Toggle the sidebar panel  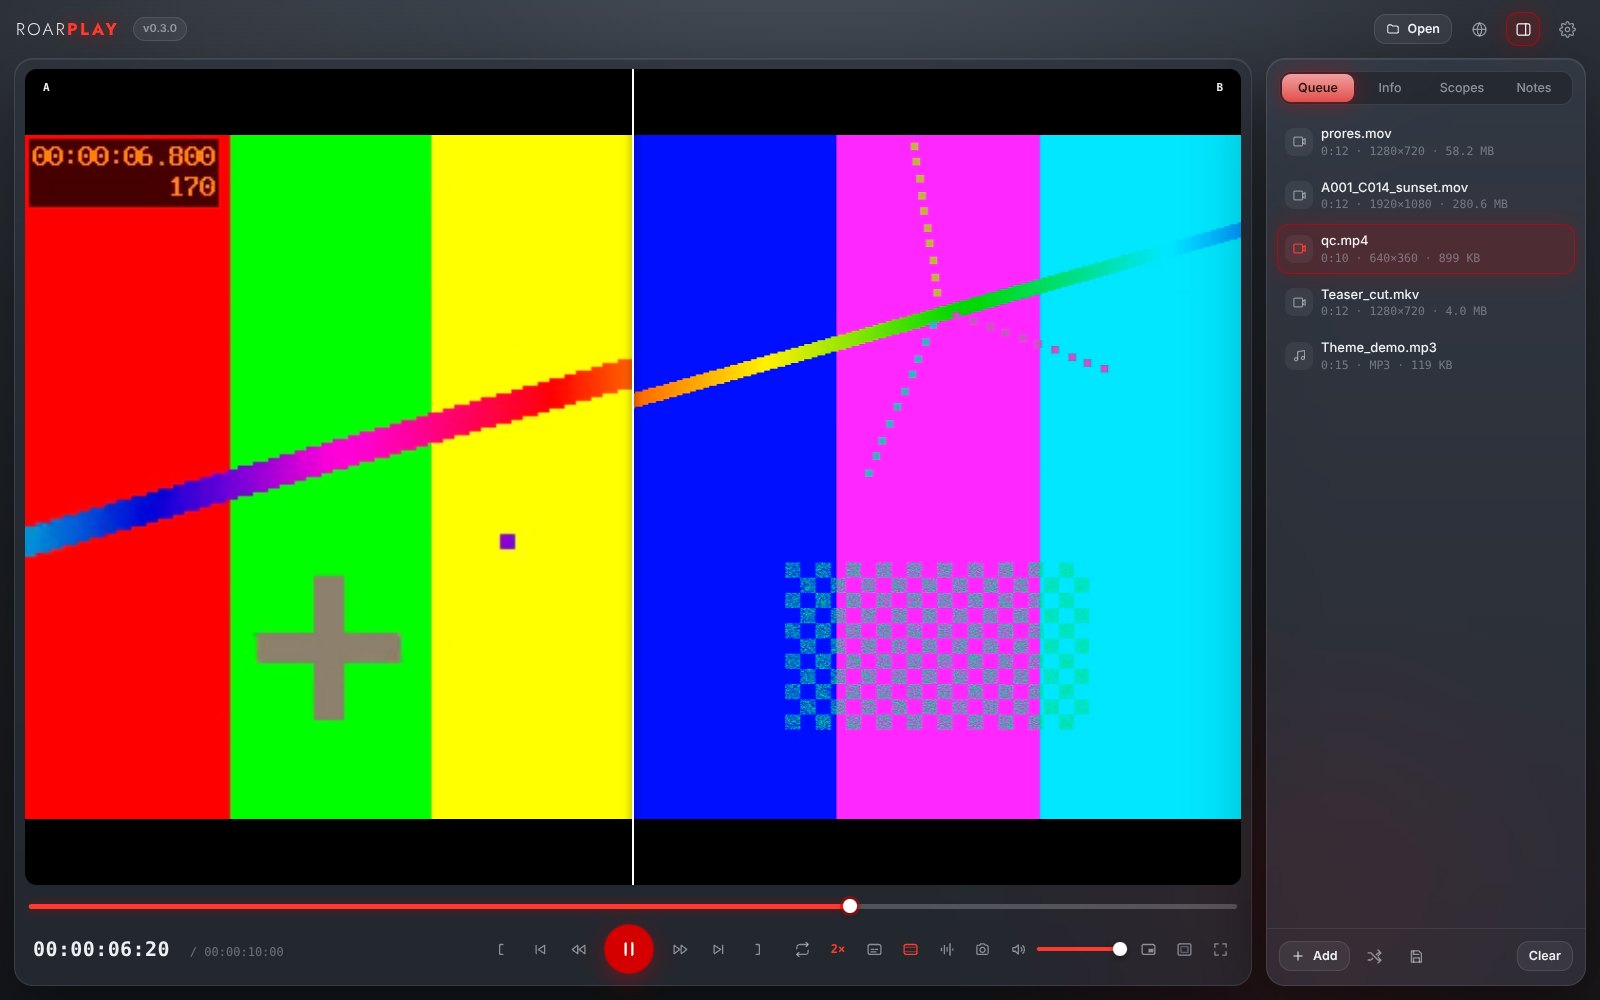(1523, 29)
